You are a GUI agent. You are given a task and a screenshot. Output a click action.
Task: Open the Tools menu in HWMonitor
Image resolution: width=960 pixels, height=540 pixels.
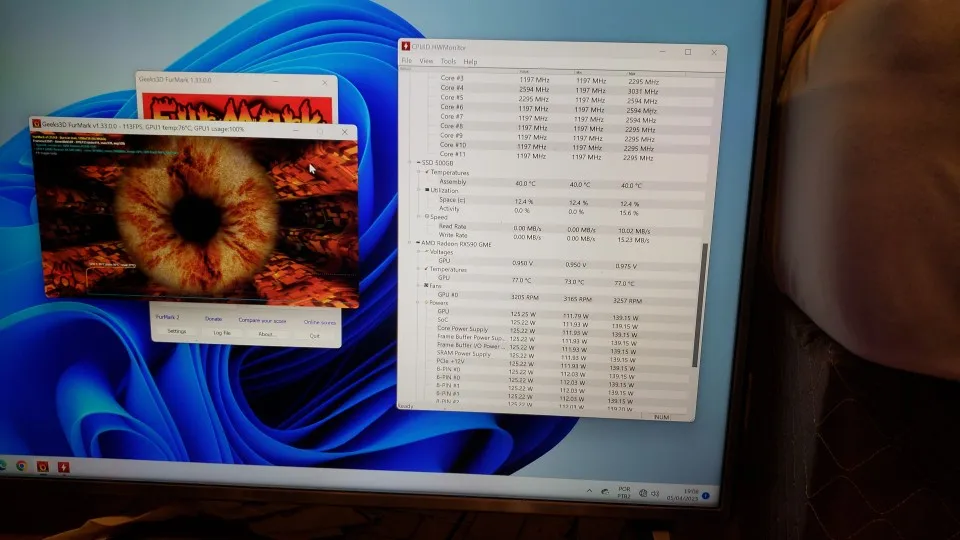tap(448, 61)
